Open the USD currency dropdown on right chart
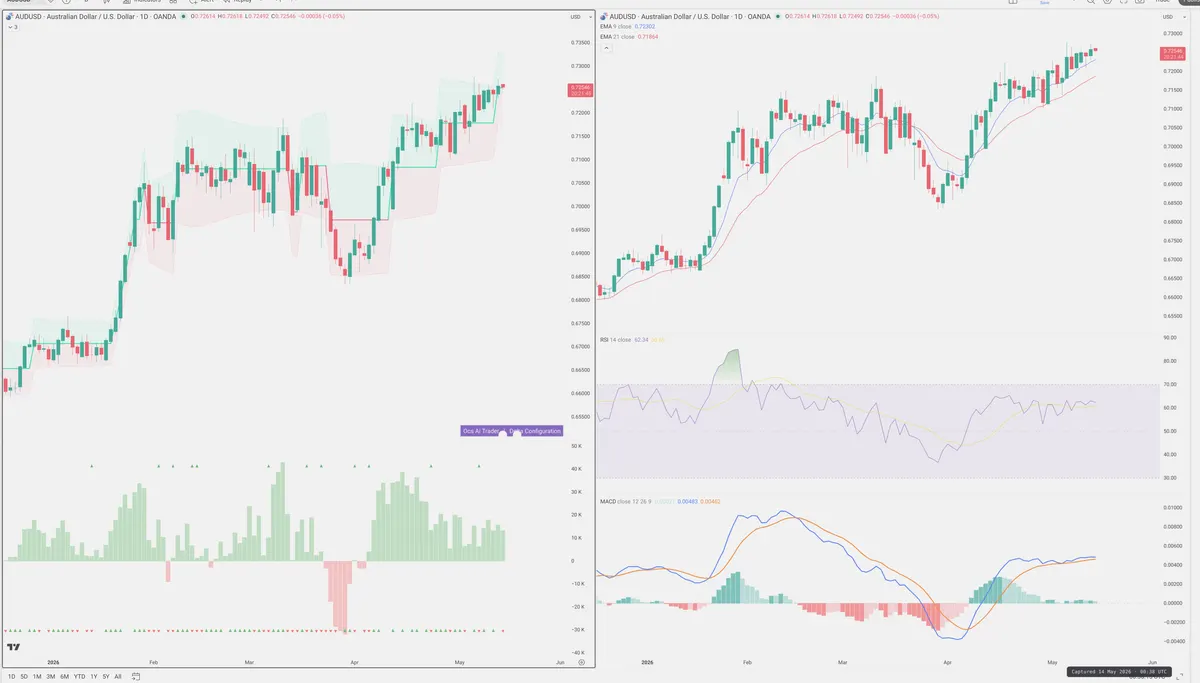 pos(1172,17)
